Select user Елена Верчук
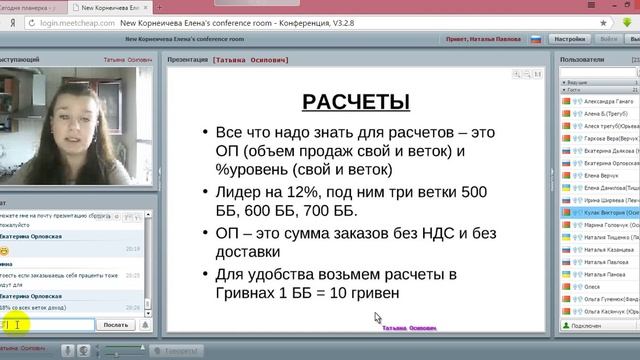 [x=600, y=176]
